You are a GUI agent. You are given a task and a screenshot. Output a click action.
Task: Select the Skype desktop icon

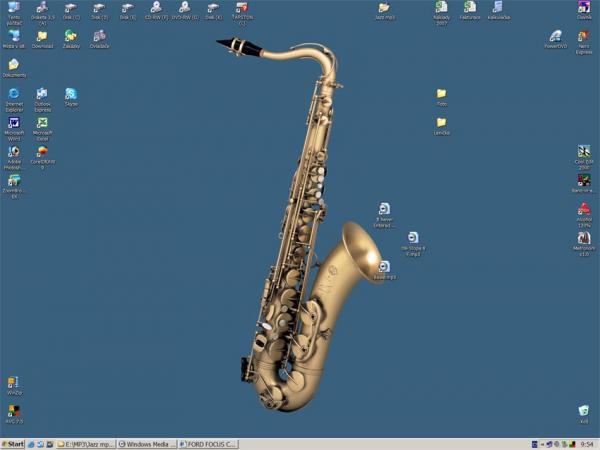(x=71, y=94)
